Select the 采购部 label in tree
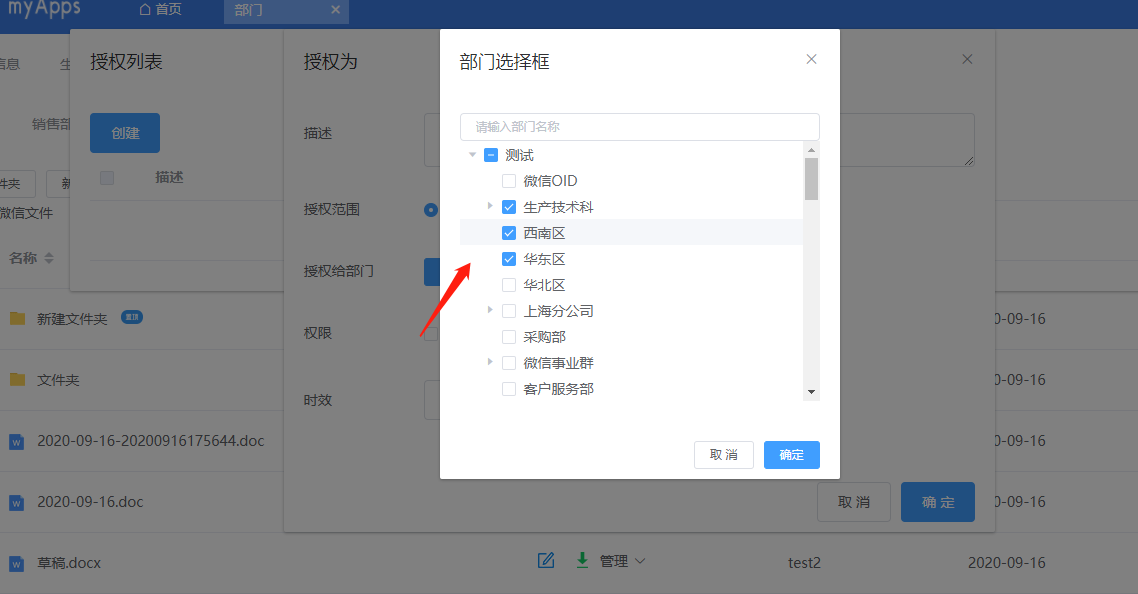This screenshot has height=594, width=1138. pos(544,337)
